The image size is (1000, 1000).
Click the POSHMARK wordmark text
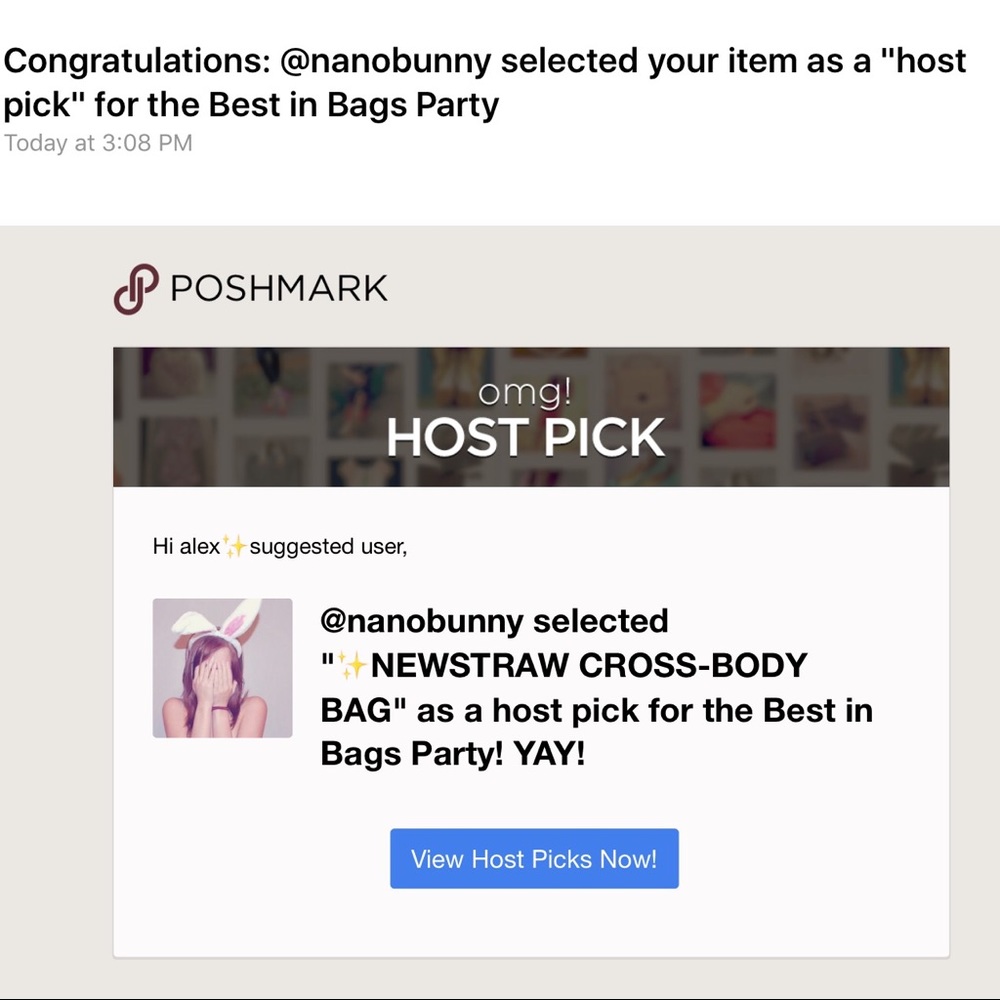click(279, 288)
